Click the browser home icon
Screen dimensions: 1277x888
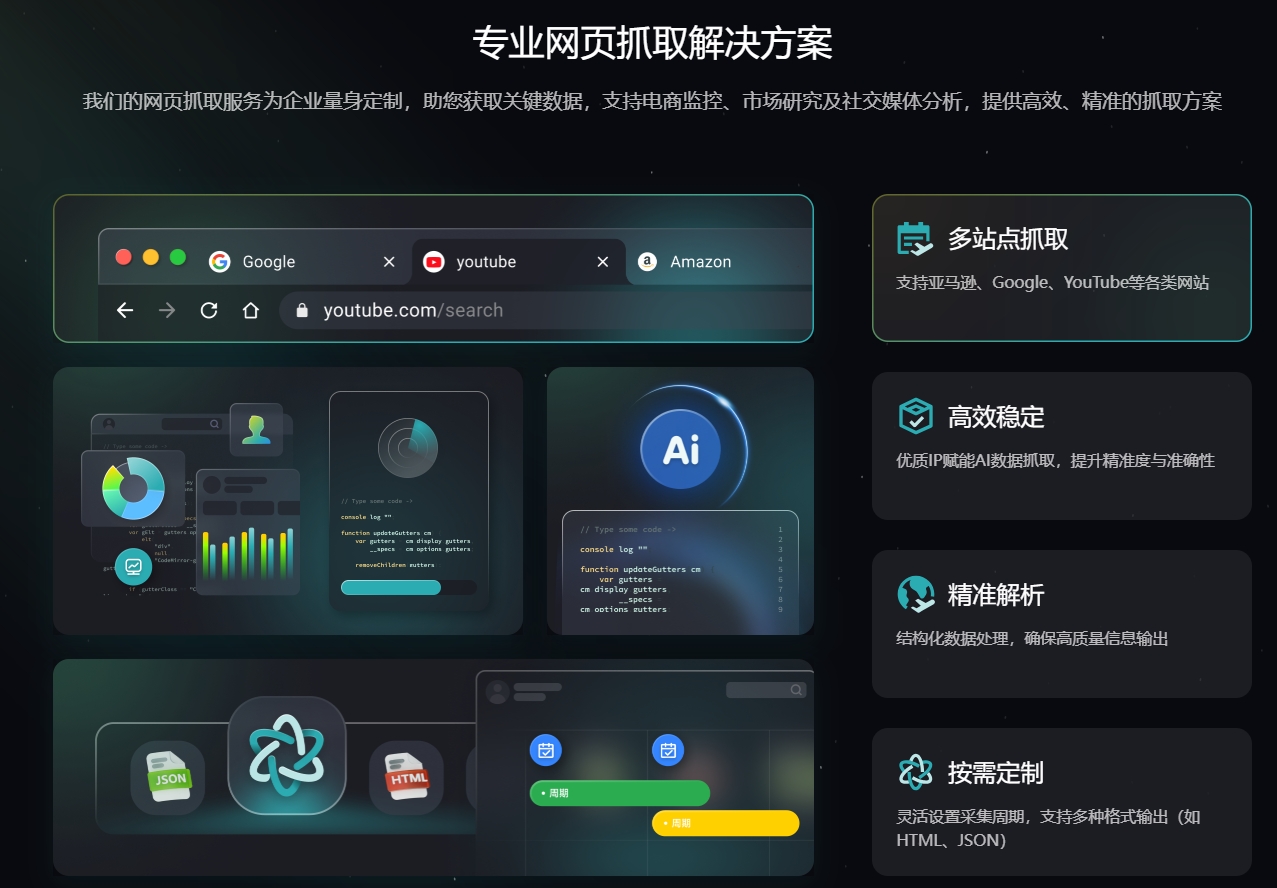[x=251, y=310]
